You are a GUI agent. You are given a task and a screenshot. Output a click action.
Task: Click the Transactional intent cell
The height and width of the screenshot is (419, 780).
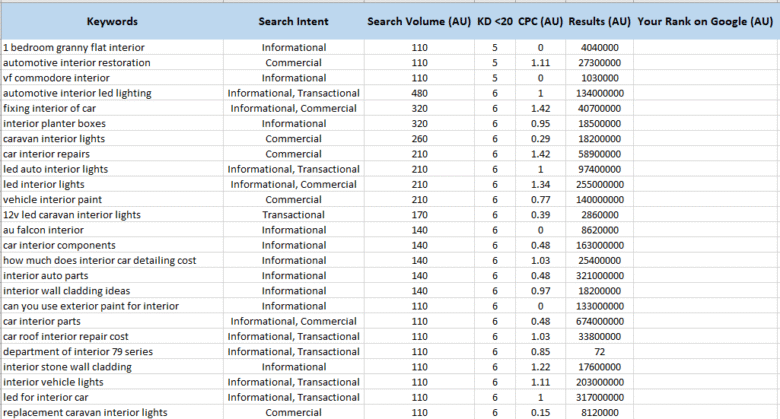[x=293, y=215]
